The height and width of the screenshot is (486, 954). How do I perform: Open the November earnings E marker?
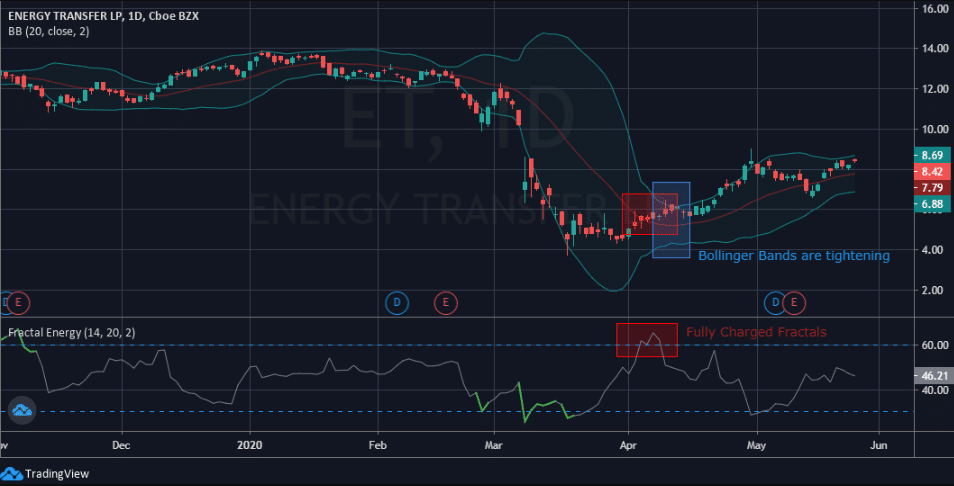point(18,301)
